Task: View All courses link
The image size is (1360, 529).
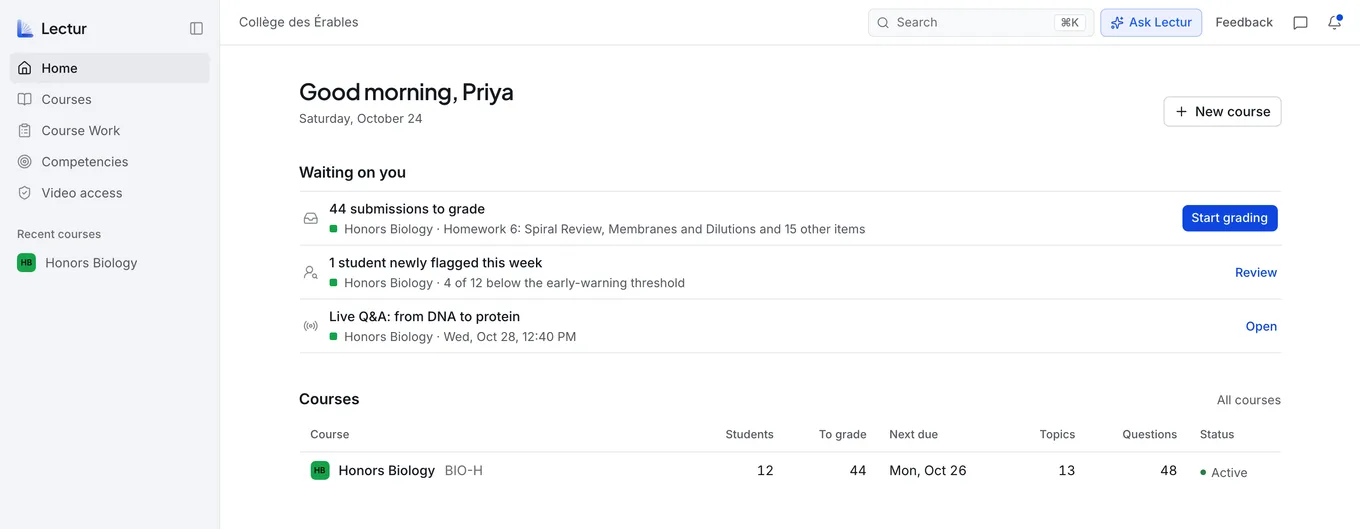Action: click(1248, 400)
